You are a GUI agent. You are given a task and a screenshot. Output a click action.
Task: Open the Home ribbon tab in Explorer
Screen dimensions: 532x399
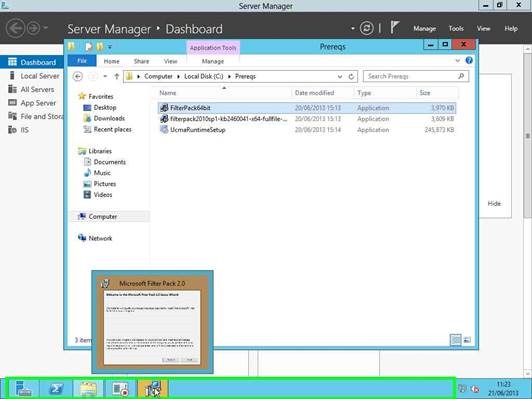(111, 61)
